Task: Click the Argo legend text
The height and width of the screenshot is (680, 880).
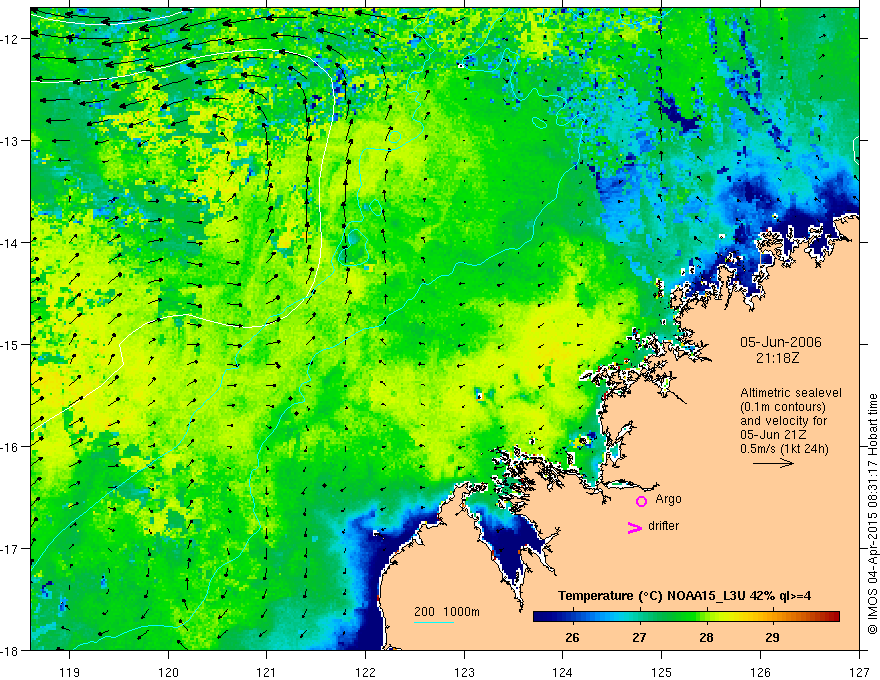Action: click(x=668, y=499)
